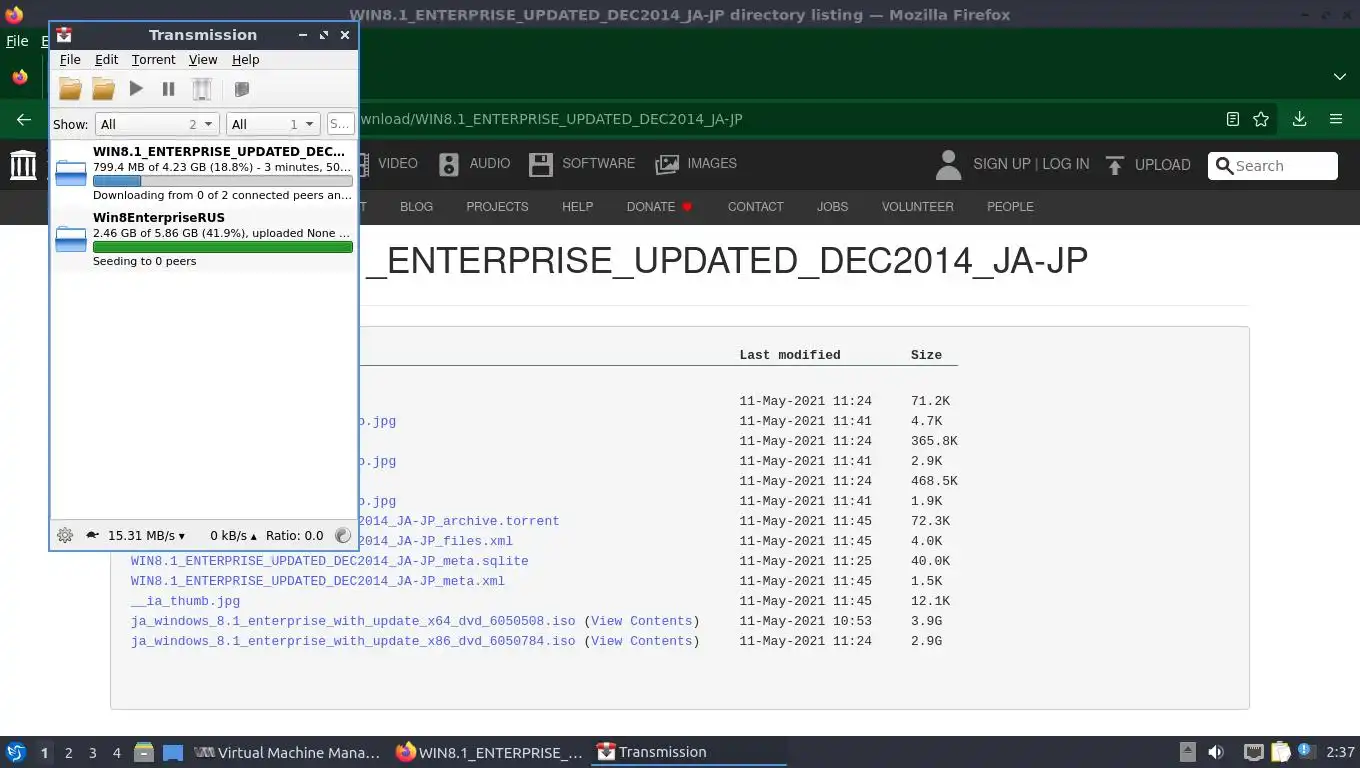The height and width of the screenshot is (768, 1360).
Task: Remove torrent using the trash icon
Action: point(202,89)
